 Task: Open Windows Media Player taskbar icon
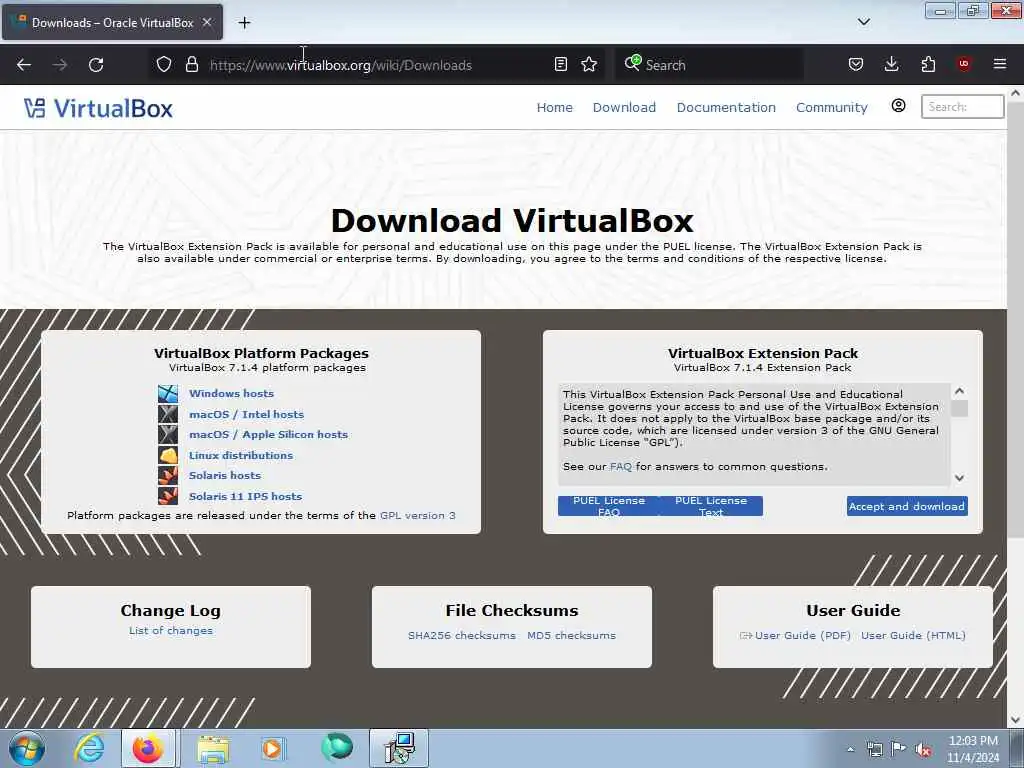click(x=272, y=748)
